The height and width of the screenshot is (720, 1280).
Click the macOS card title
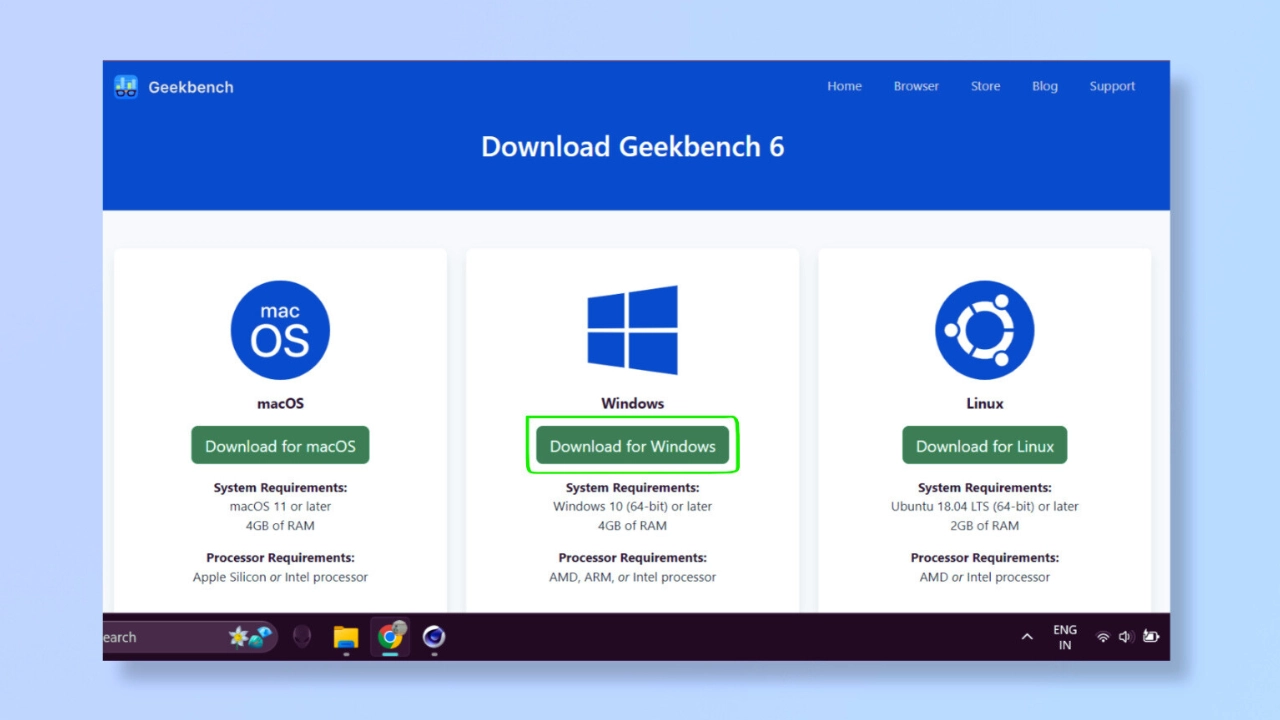click(x=280, y=404)
